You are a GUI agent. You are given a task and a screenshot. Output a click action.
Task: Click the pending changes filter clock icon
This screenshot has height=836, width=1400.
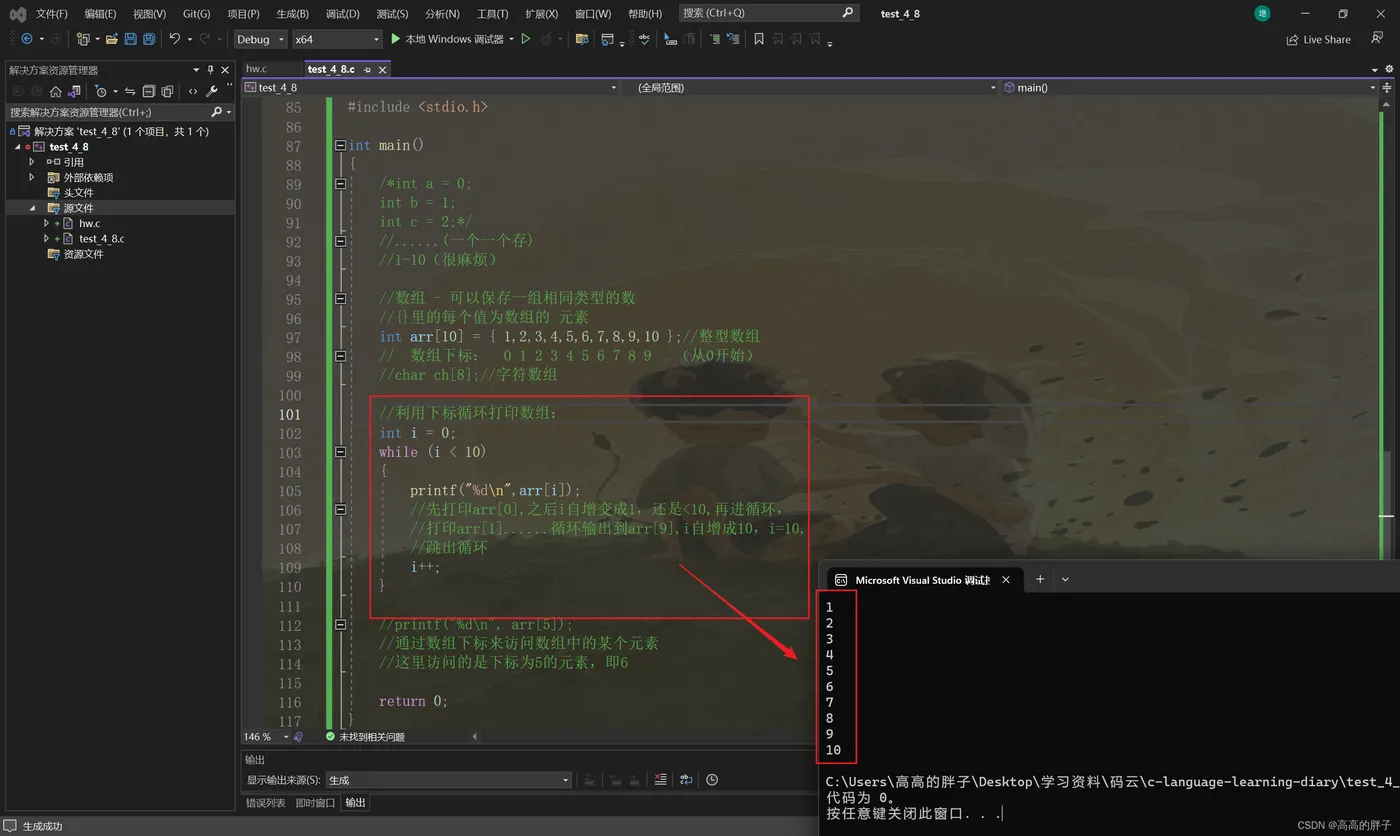point(102,91)
